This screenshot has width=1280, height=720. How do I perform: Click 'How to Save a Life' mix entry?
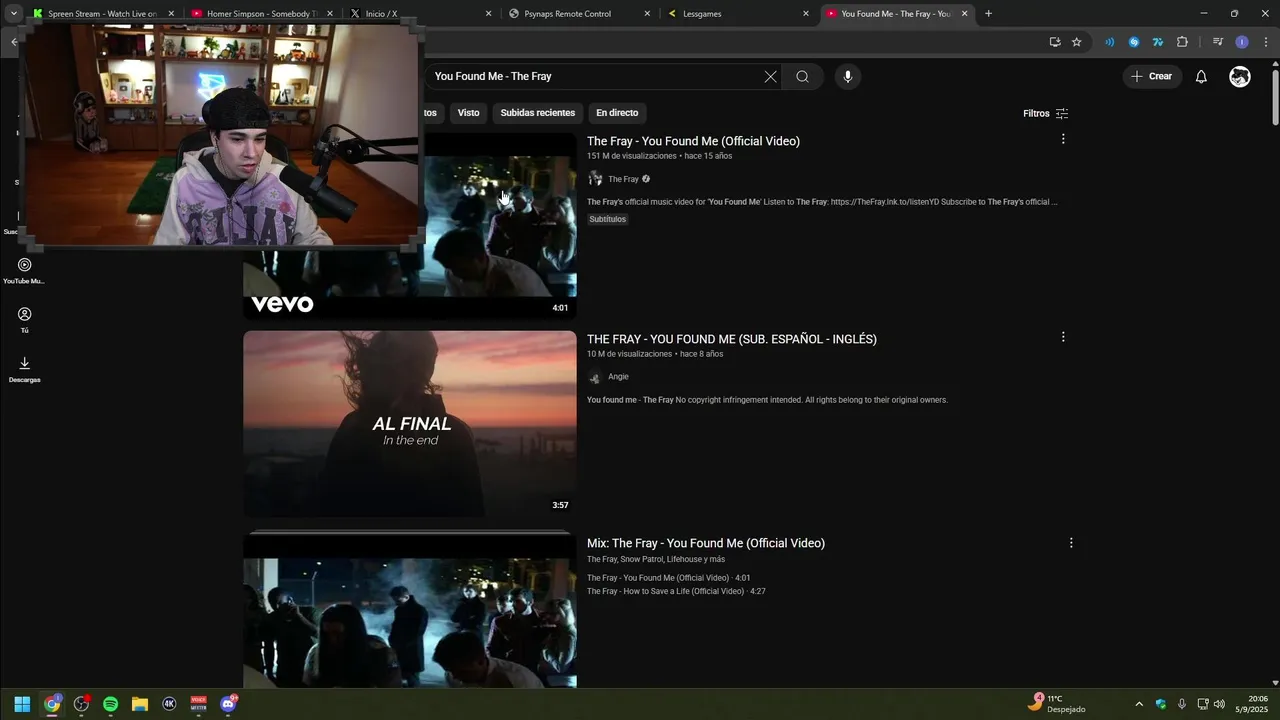click(676, 591)
